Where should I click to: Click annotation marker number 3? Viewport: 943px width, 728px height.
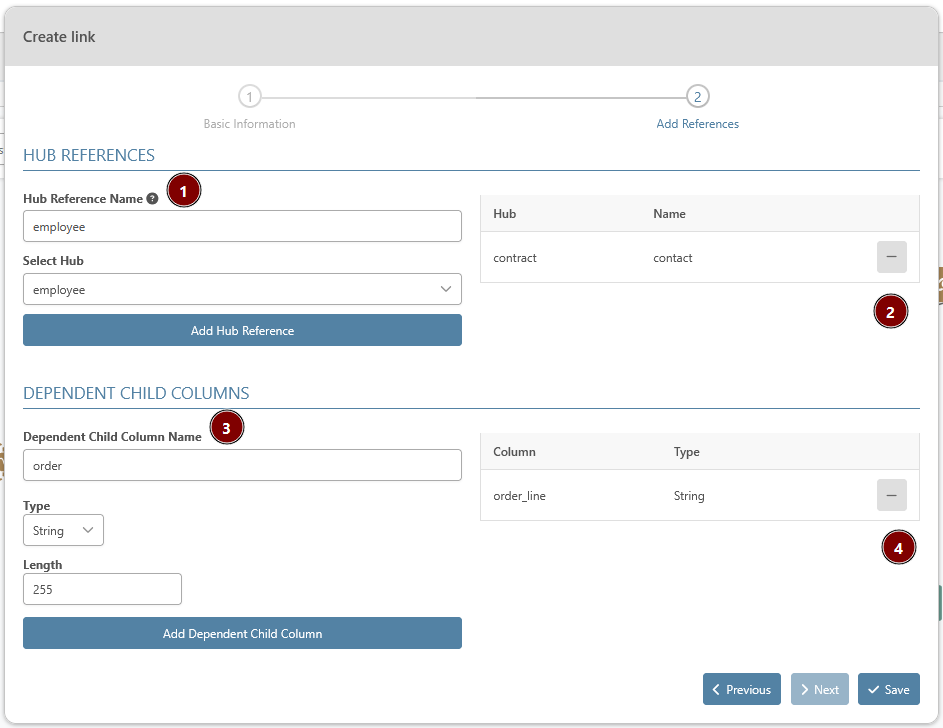click(x=227, y=428)
